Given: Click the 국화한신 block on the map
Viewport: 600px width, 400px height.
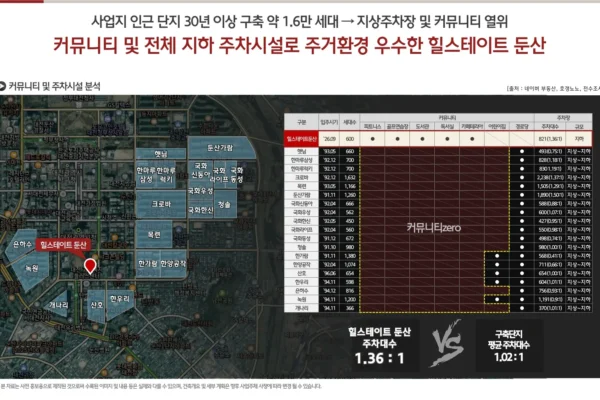Looking at the screenshot, I should (201, 210).
